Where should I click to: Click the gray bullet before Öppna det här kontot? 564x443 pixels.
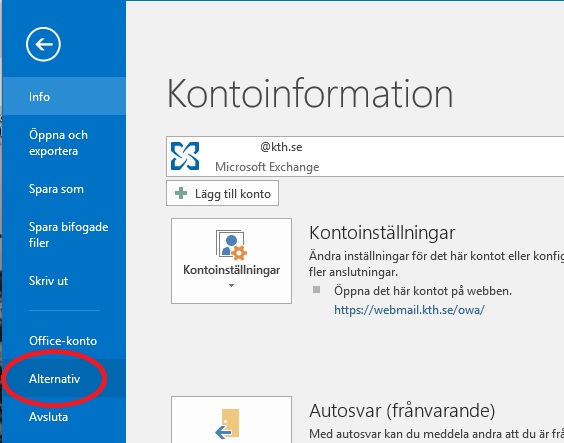point(317,290)
